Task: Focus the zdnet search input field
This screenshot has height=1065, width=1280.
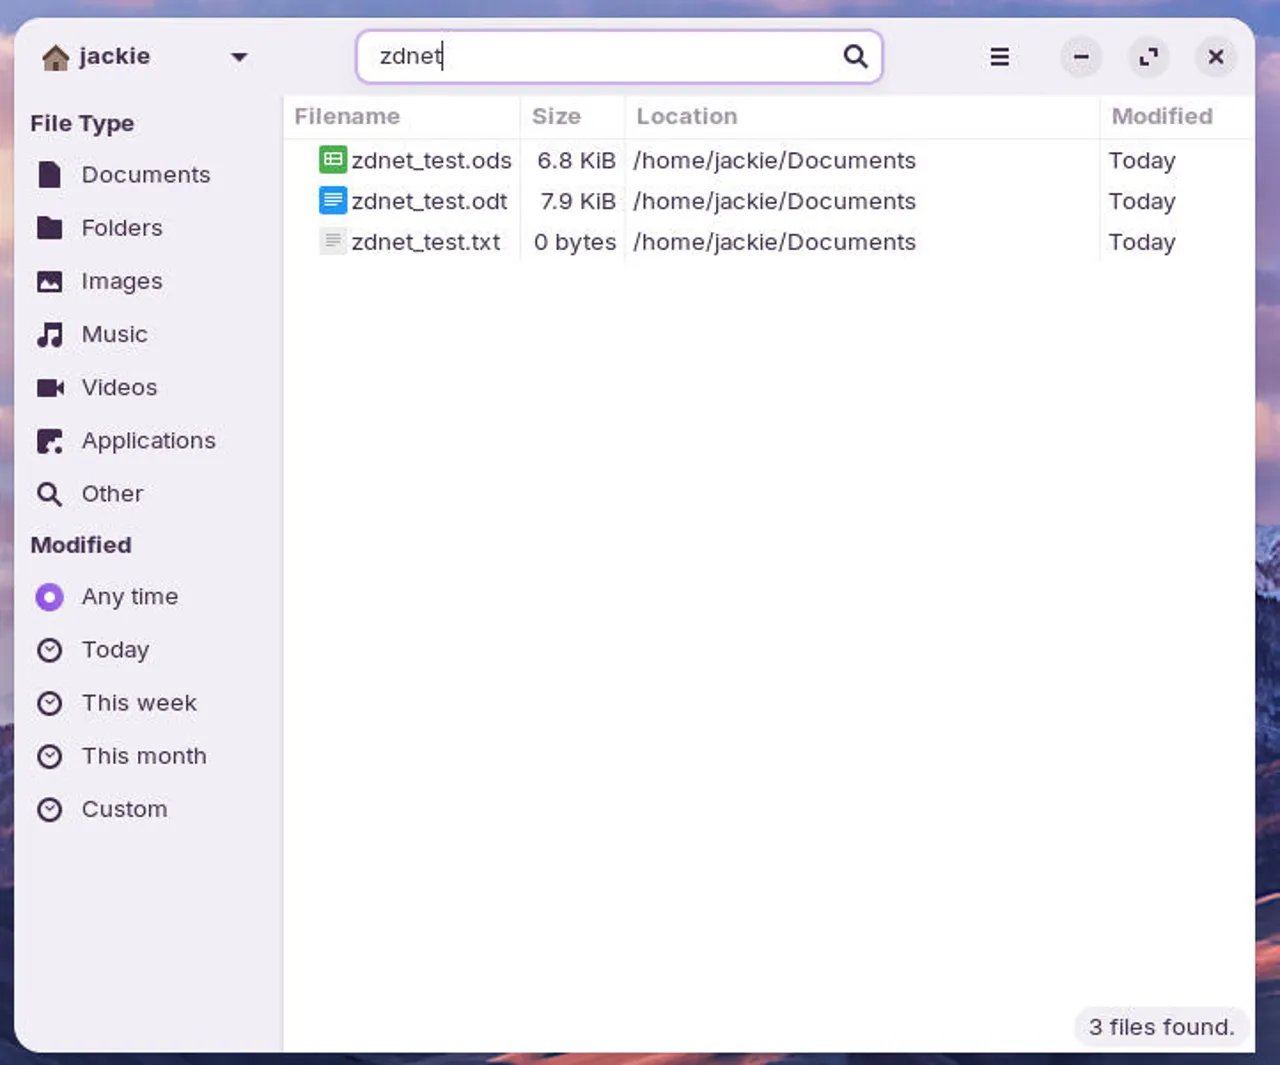Action: [619, 56]
